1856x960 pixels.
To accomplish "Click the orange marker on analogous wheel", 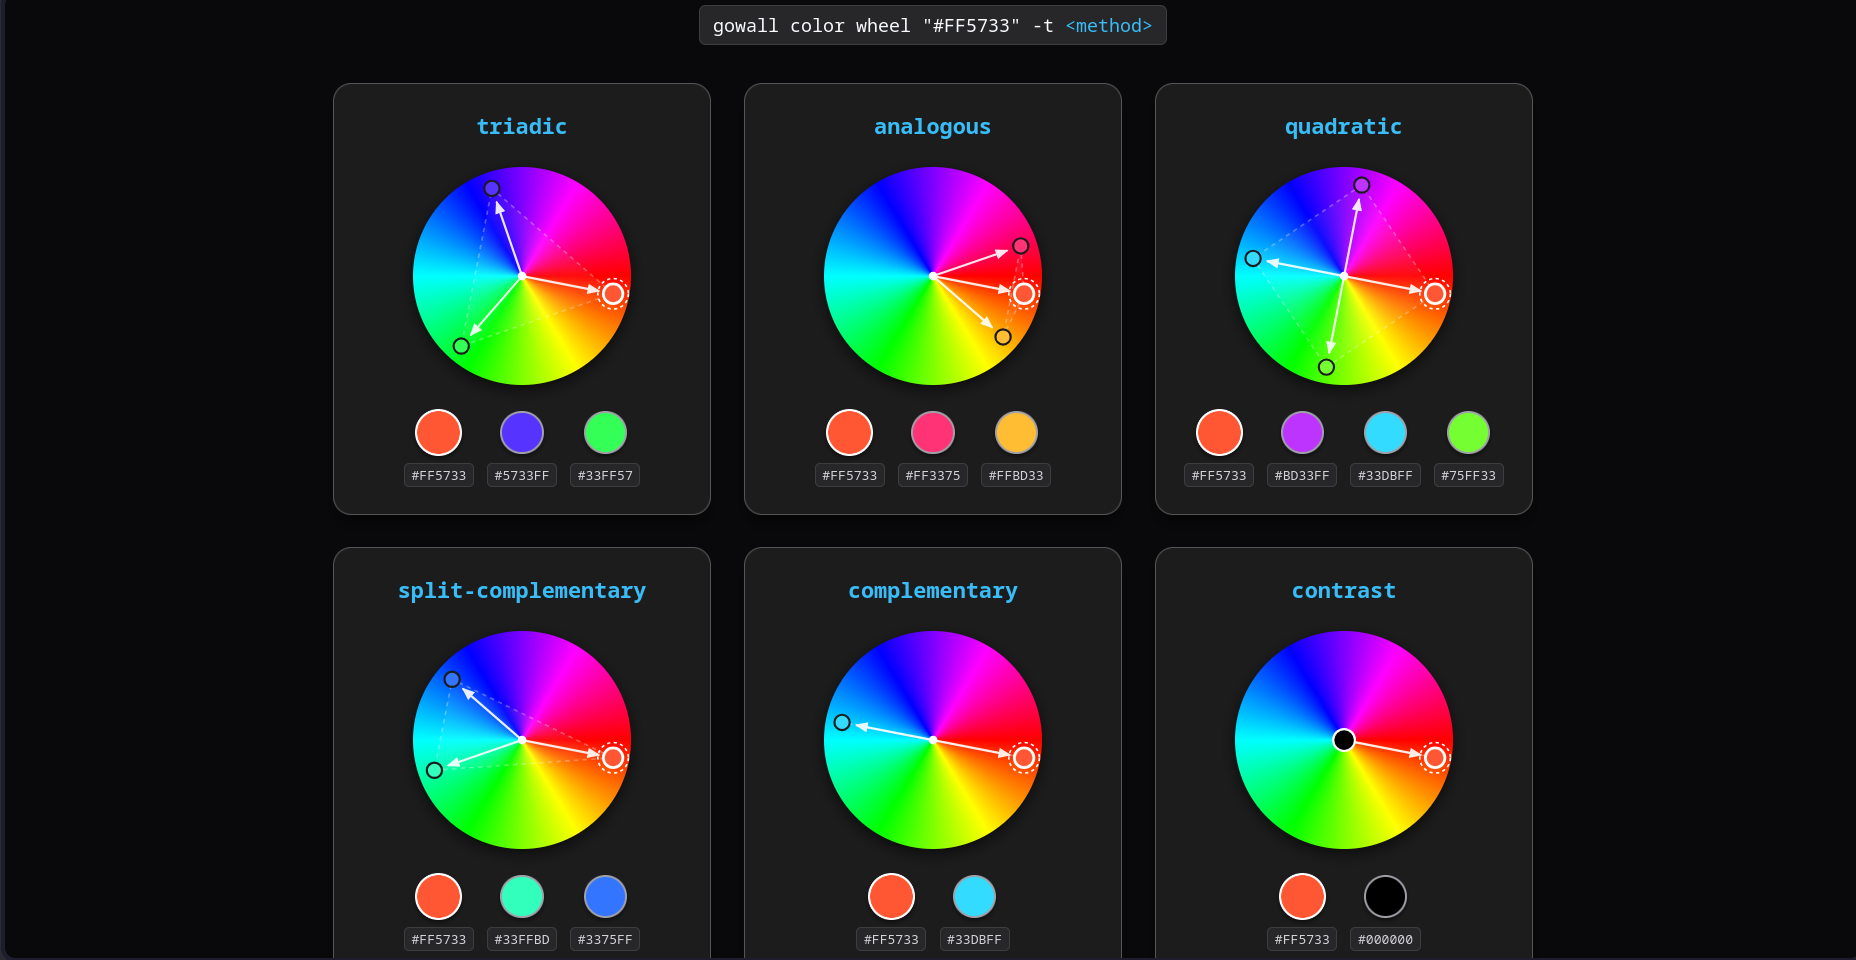I will click(1003, 337).
